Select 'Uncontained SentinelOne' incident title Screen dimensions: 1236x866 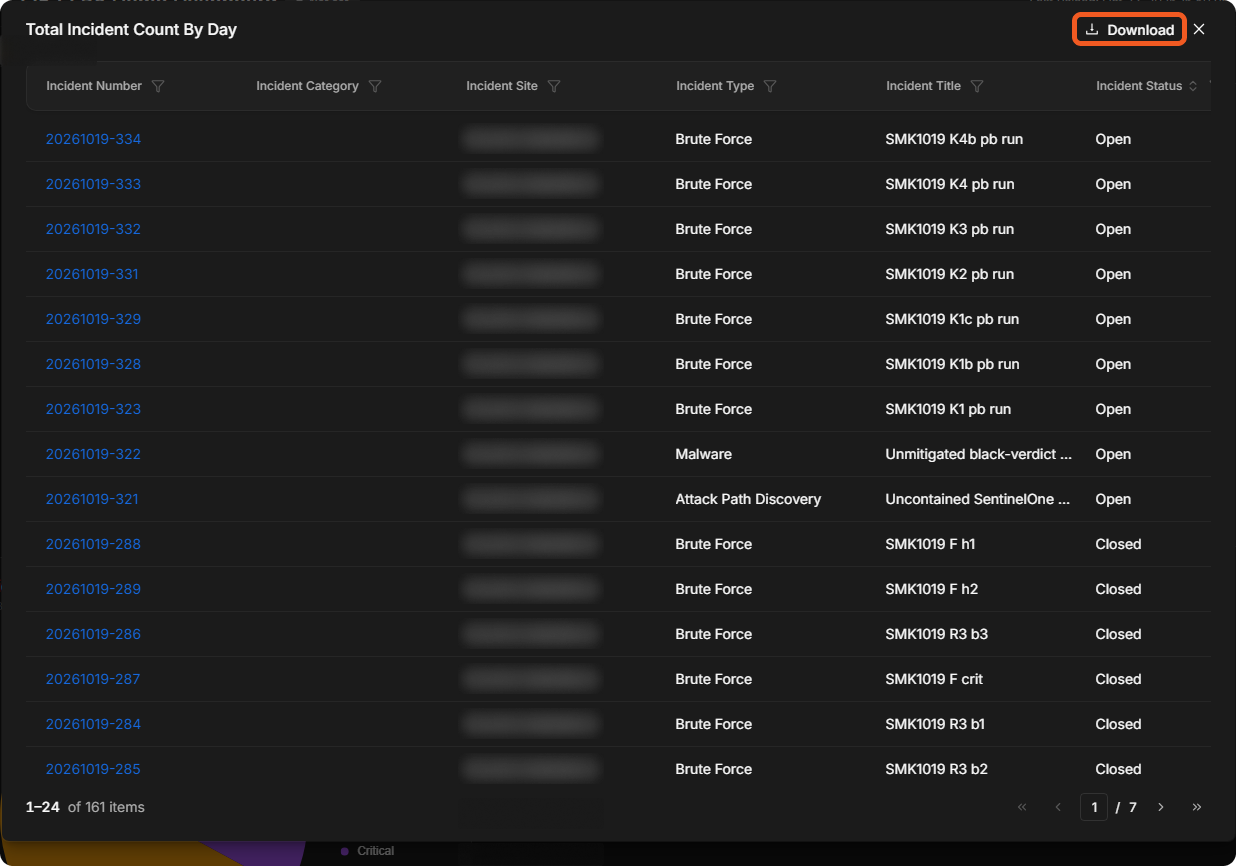979,499
